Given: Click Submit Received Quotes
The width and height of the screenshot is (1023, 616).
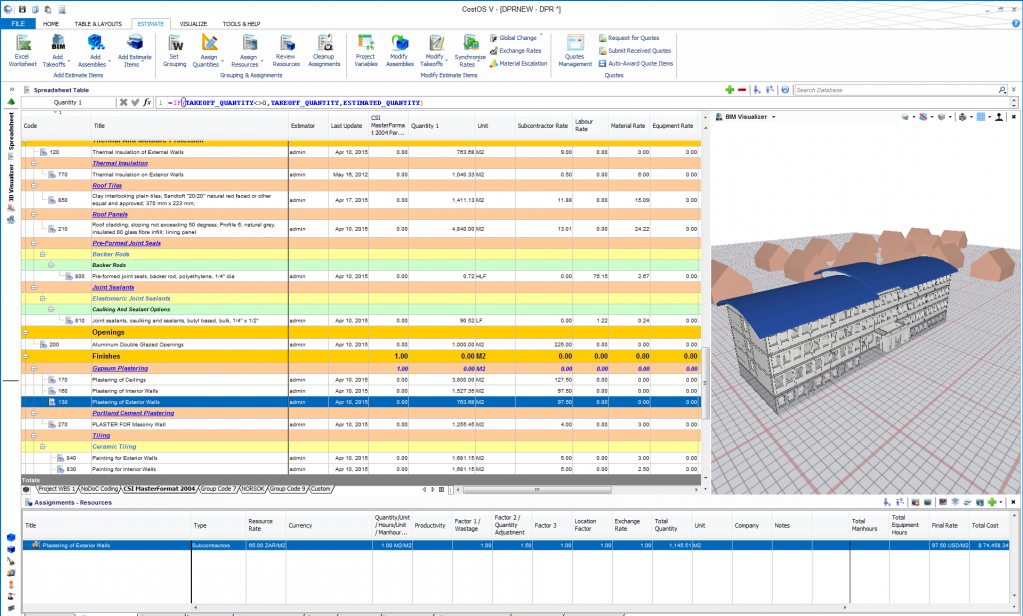Looking at the screenshot, I should click(635, 51).
